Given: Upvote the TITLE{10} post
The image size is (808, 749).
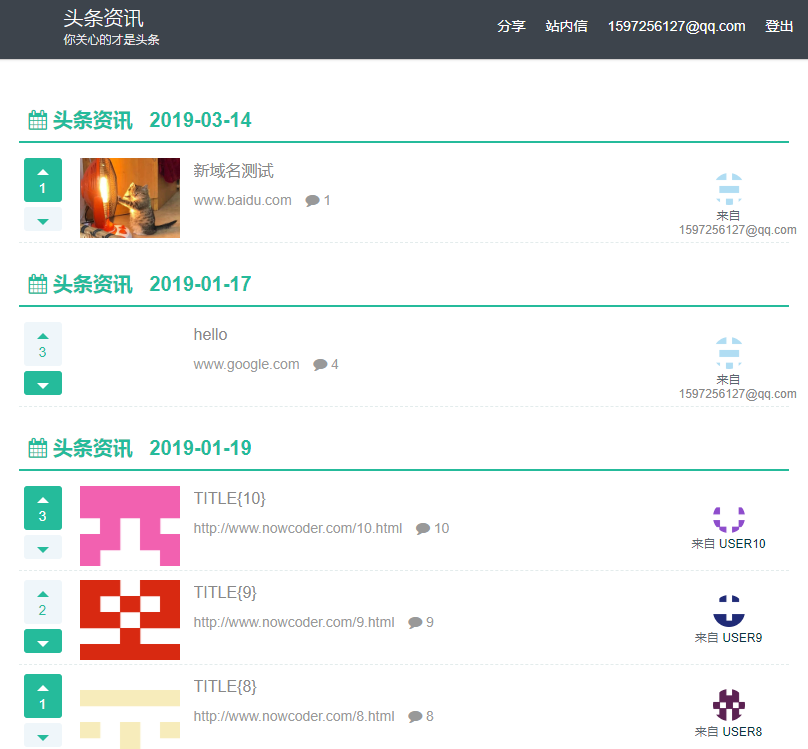Looking at the screenshot, I should [42, 508].
